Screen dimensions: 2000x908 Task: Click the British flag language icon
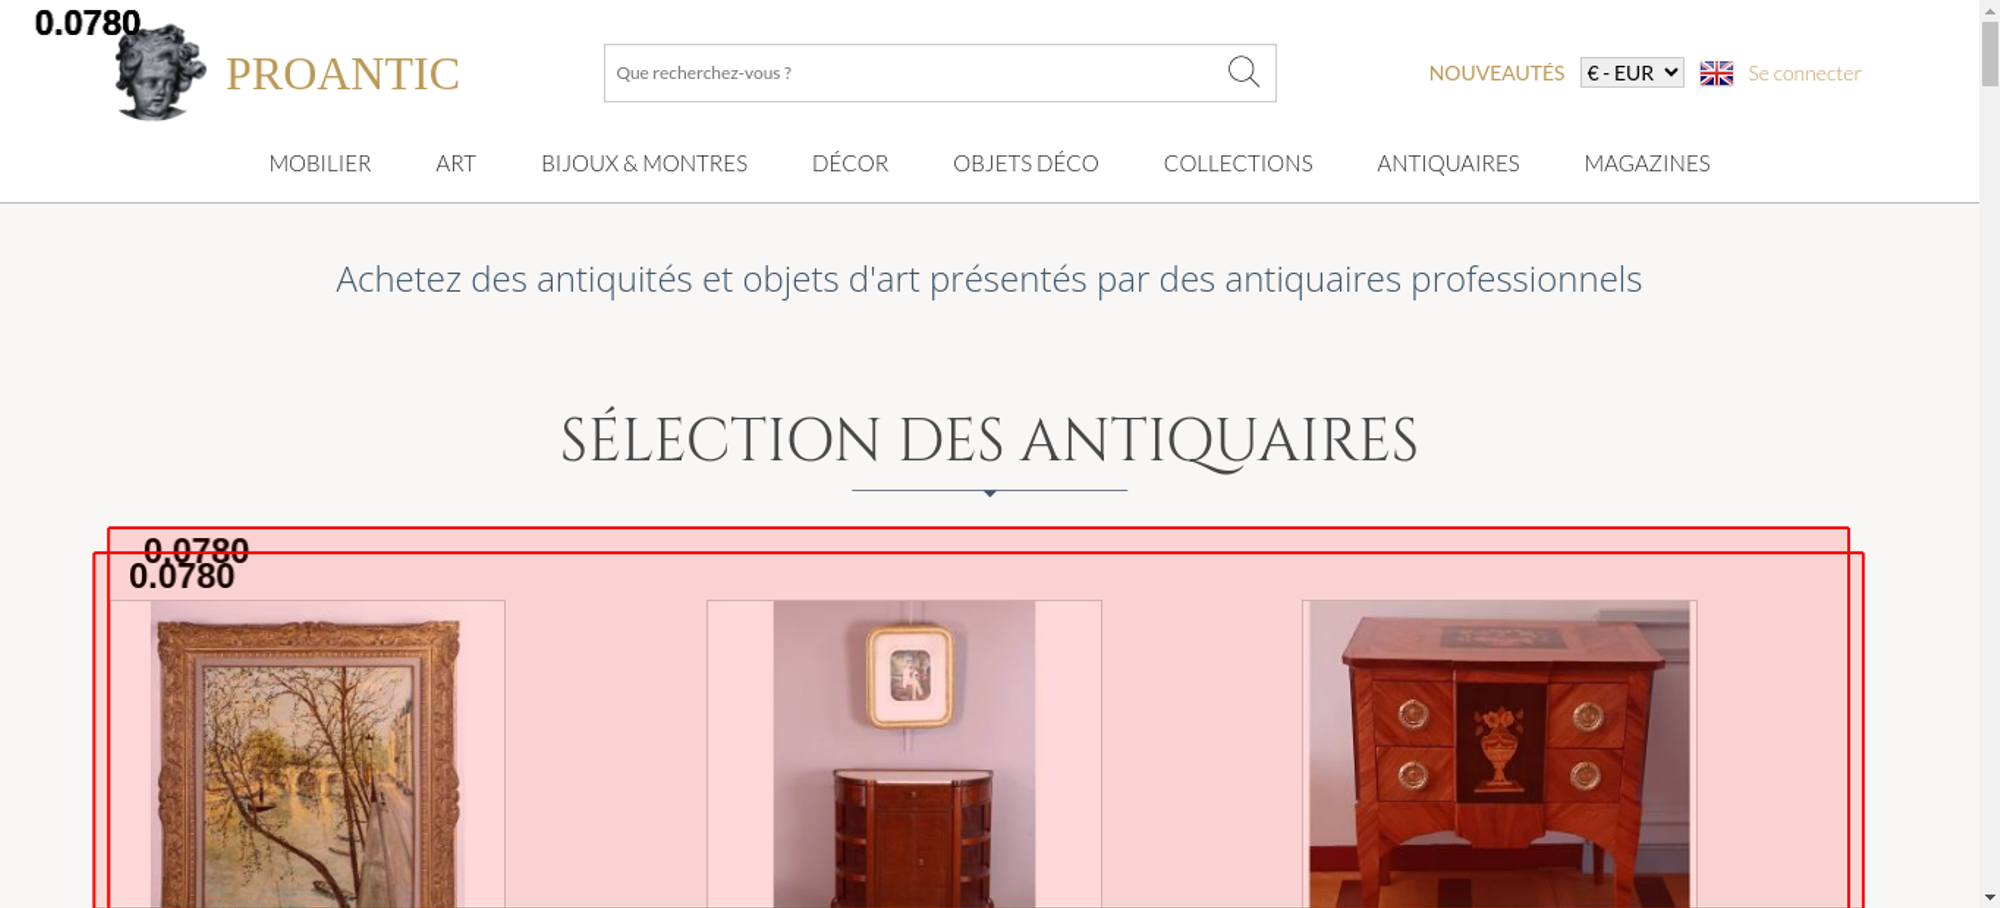pos(1716,73)
